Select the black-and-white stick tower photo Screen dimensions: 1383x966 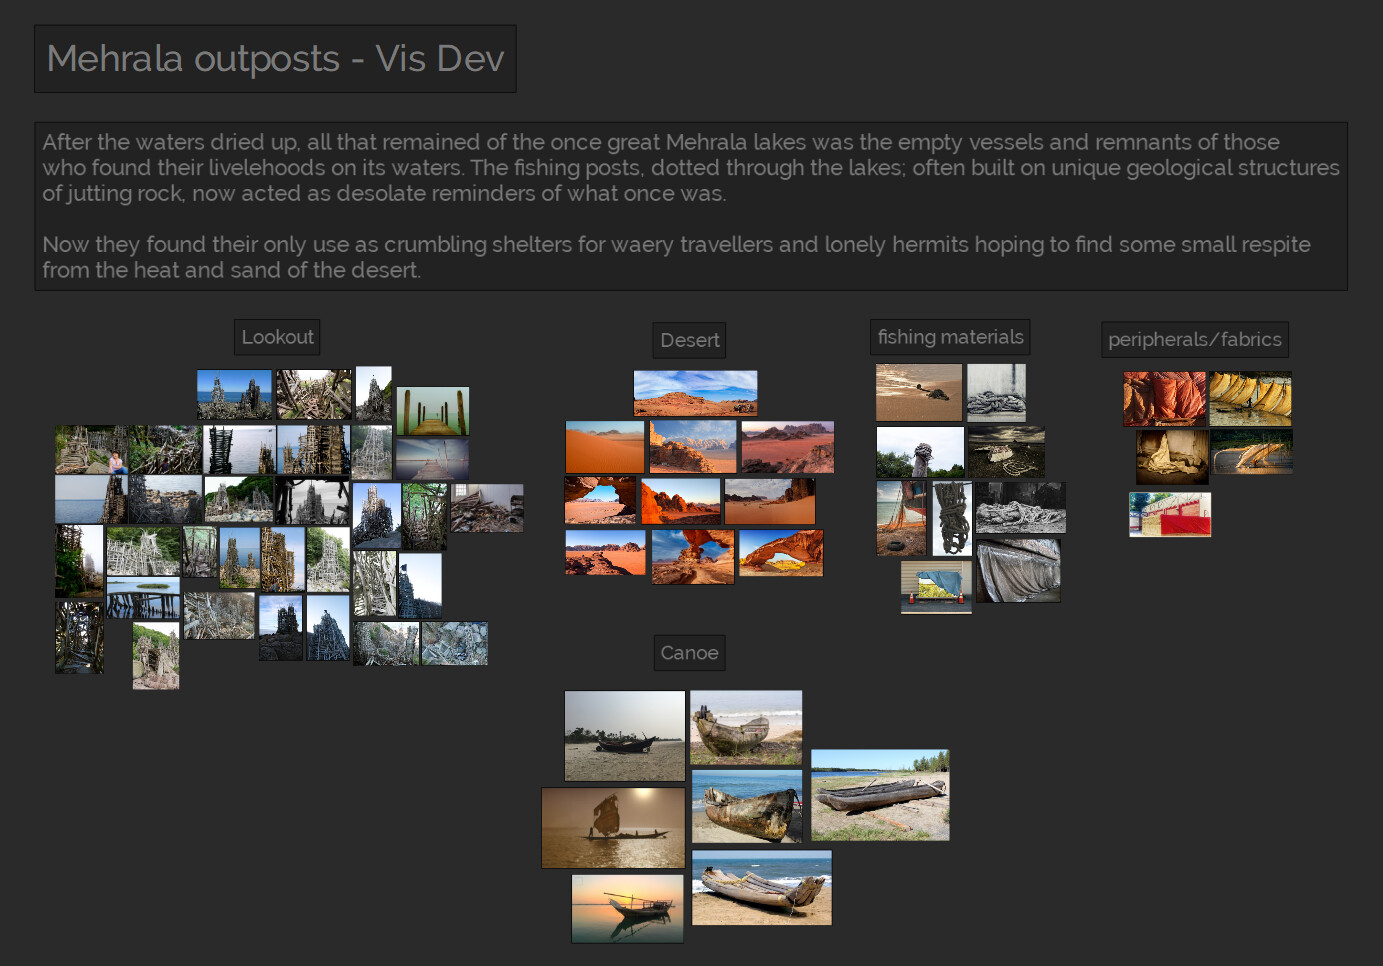tap(312, 501)
